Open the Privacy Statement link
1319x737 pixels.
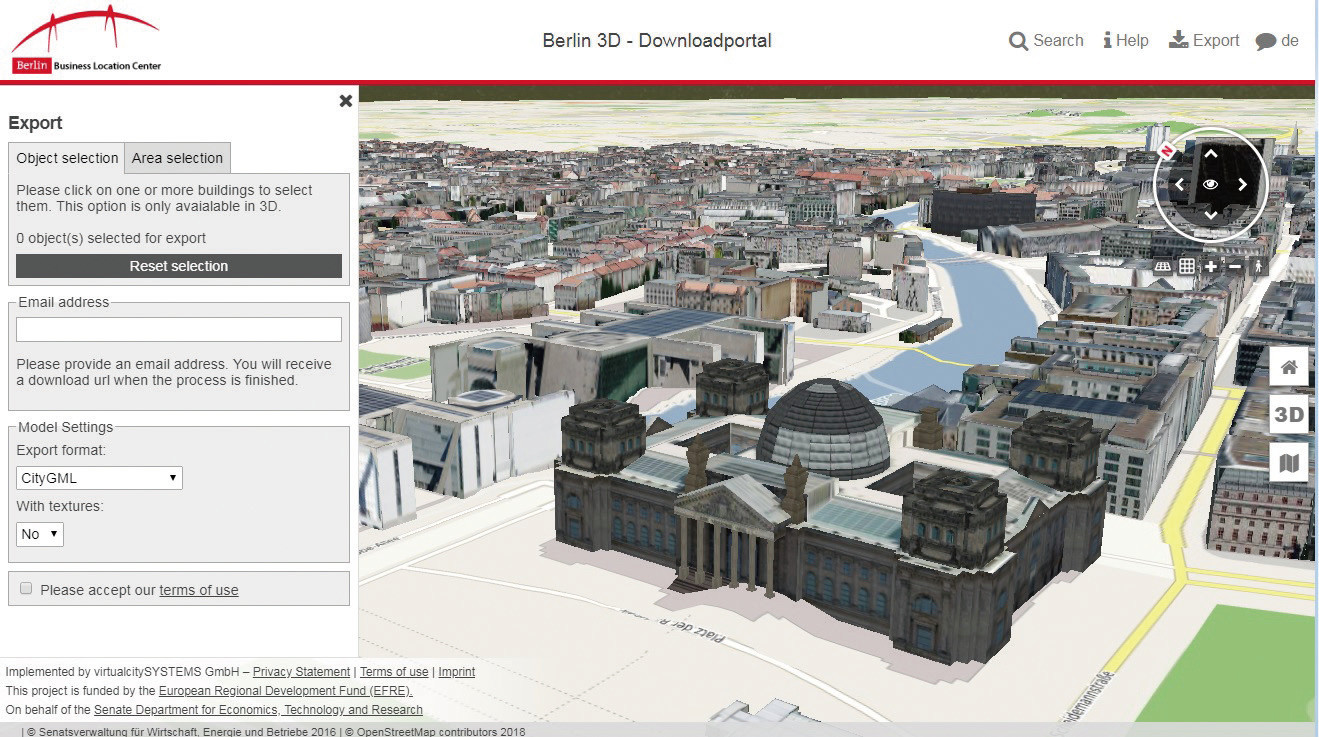tap(301, 672)
